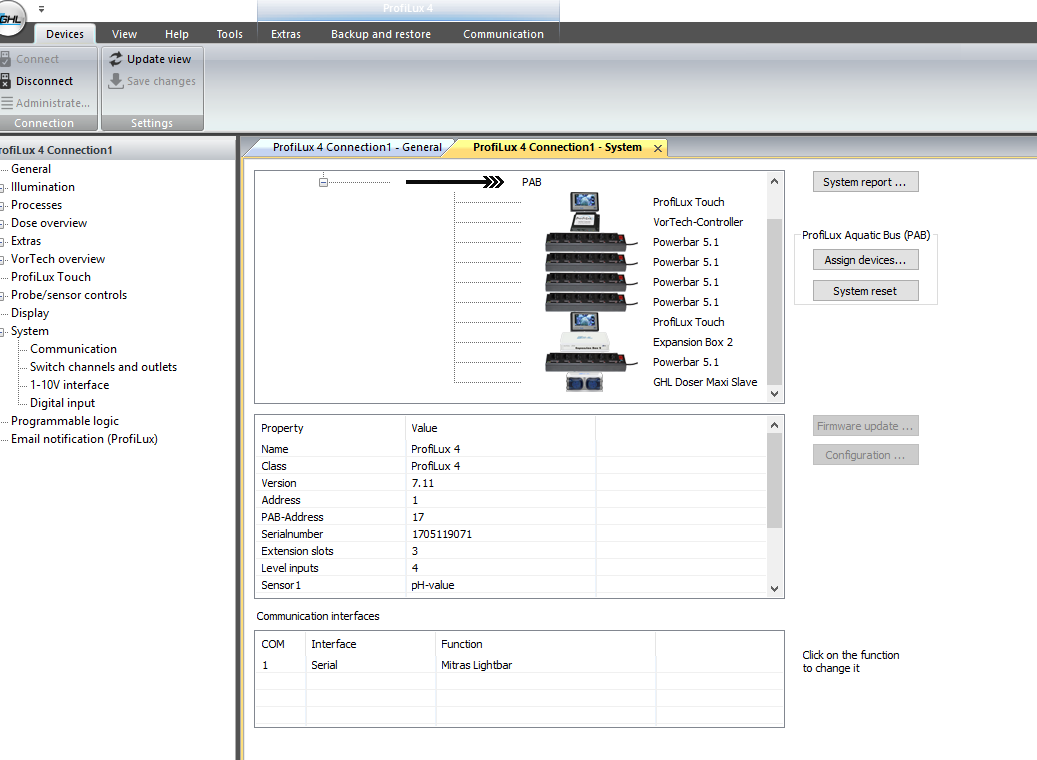Open Digital input tree item
This screenshot has height=760, width=1037.
62,403
